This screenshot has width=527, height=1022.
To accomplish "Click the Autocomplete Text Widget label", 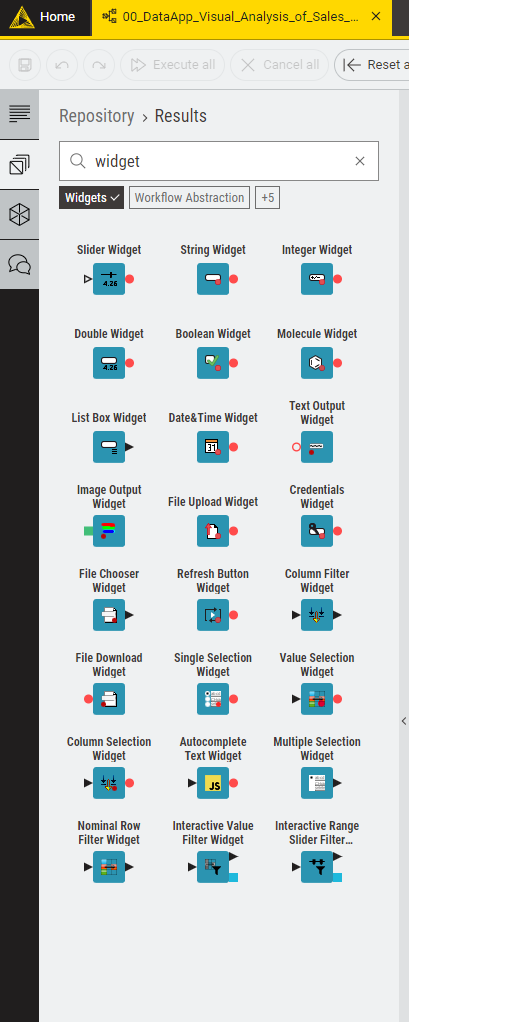I will [213, 749].
